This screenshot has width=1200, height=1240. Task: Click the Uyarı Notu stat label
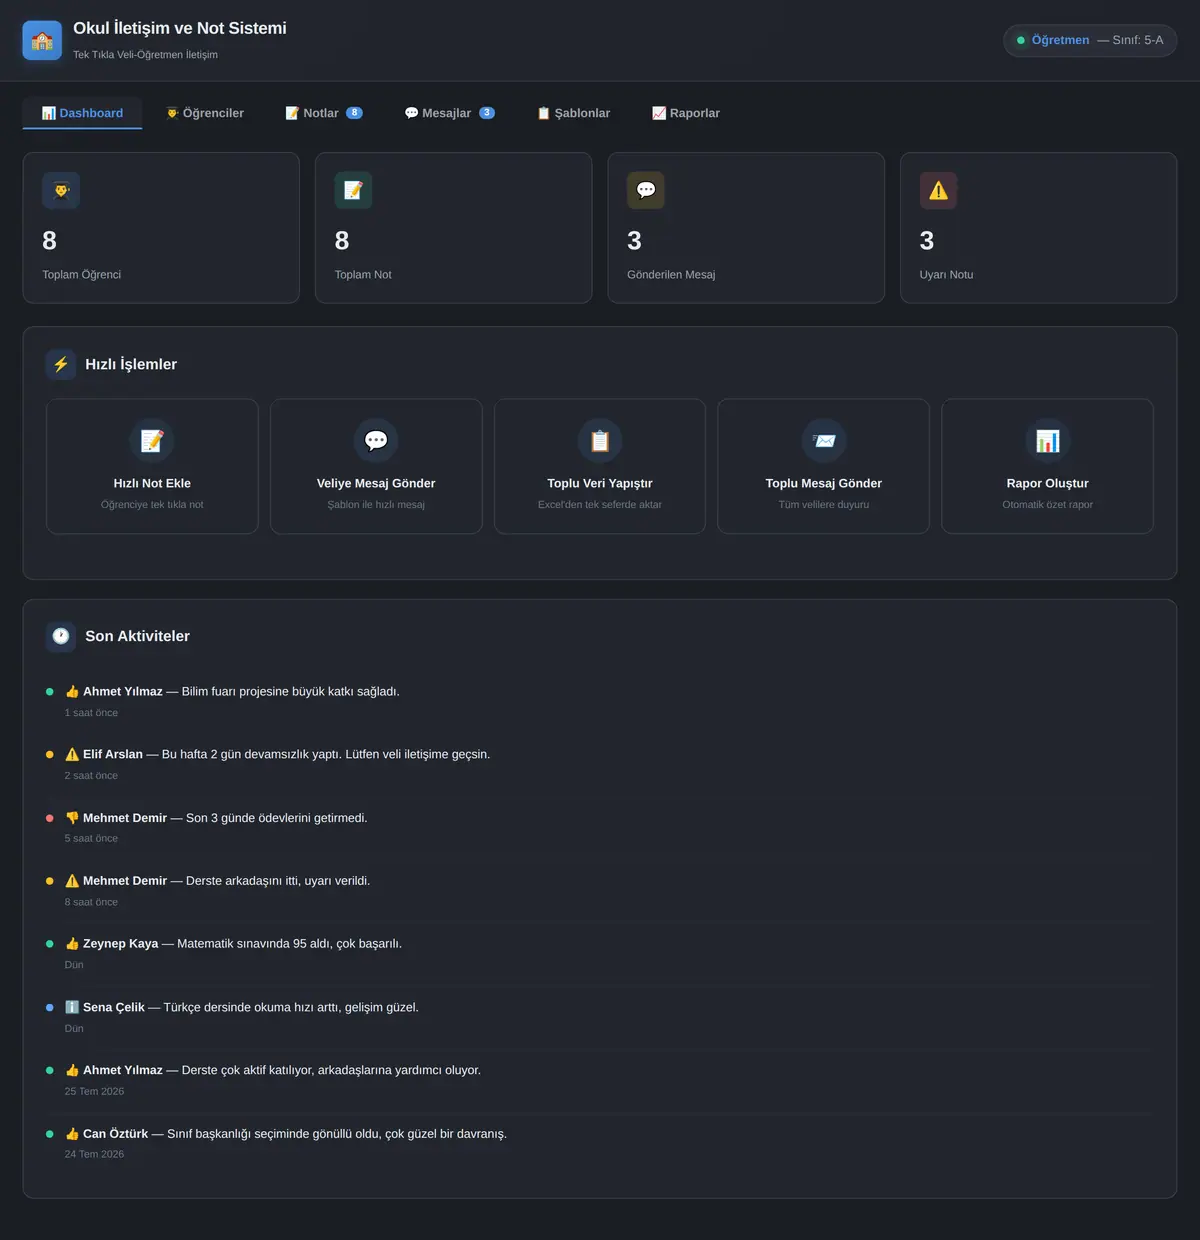[x=946, y=275]
